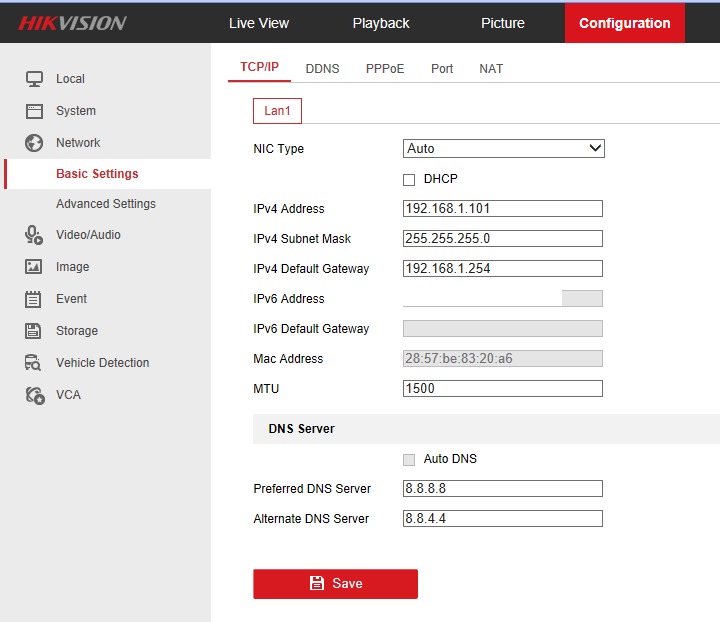Click the Preferred DNS Server field

click(502, 489)
